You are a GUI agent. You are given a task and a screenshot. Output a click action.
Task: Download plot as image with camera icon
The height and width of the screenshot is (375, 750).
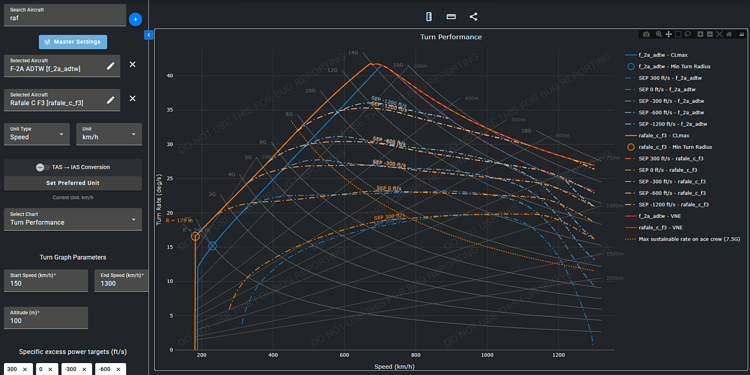(646, 34)
